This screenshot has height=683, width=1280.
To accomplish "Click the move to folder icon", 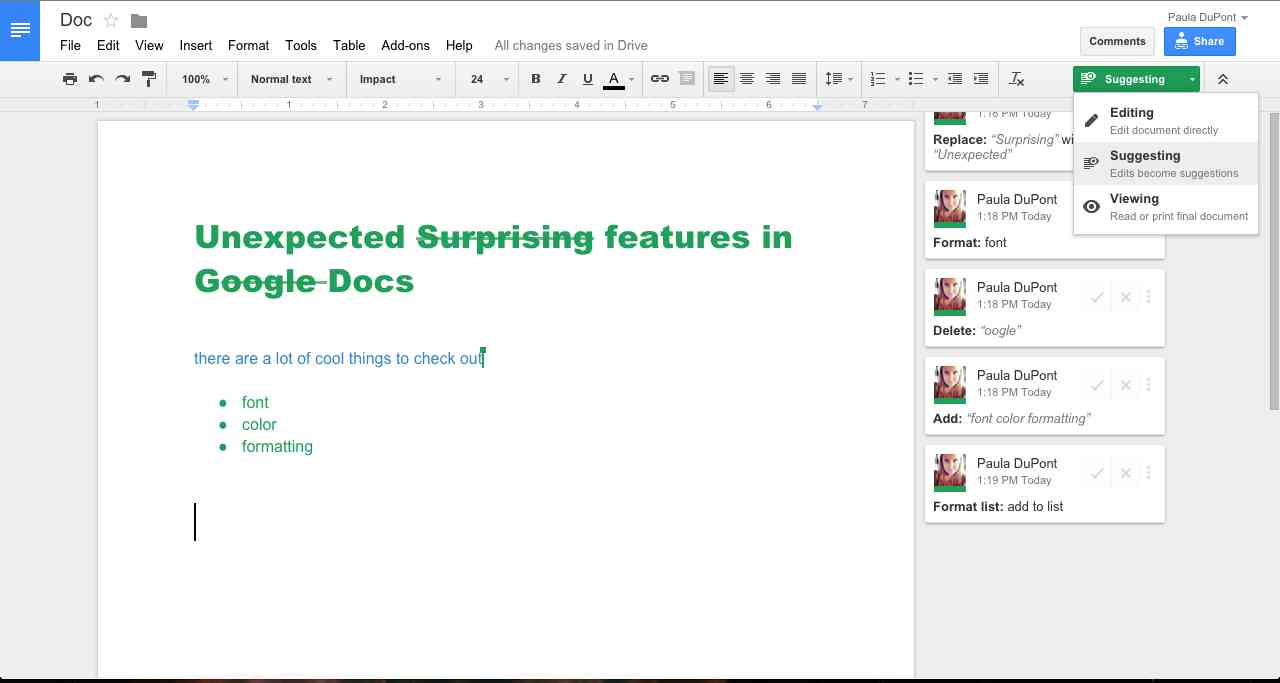I will tap(139, 20).
